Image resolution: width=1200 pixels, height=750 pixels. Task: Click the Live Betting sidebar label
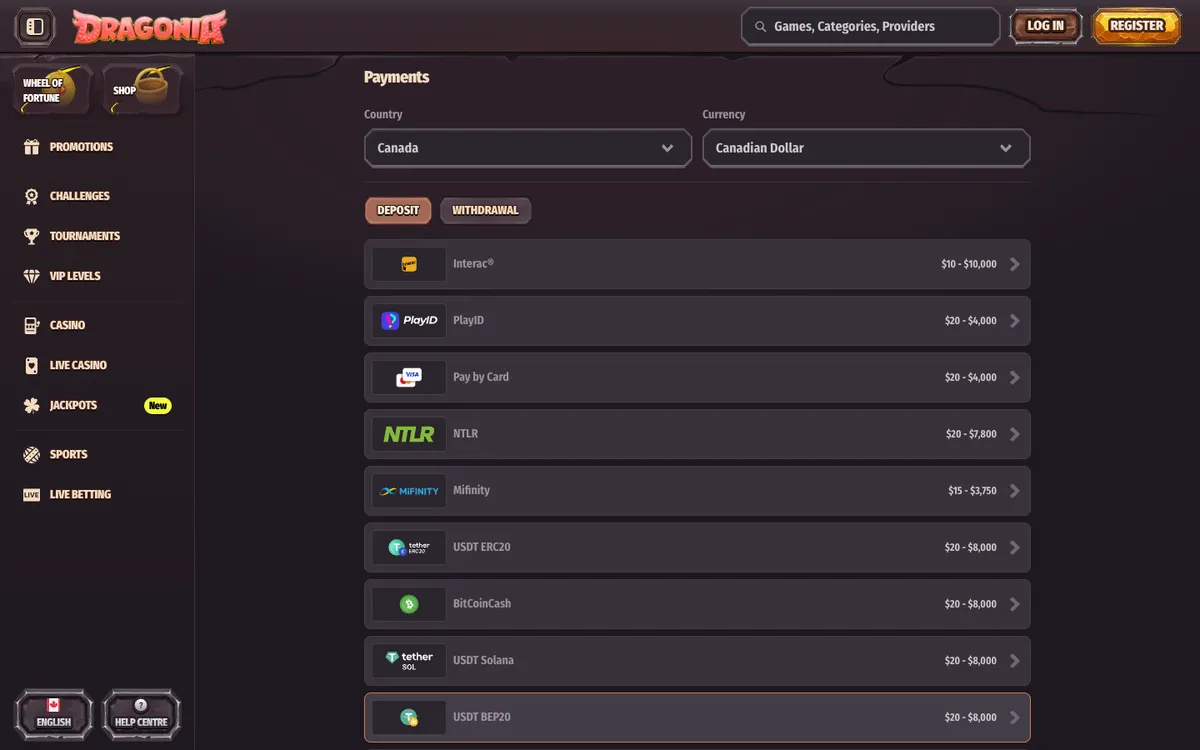tap(80, 494)
